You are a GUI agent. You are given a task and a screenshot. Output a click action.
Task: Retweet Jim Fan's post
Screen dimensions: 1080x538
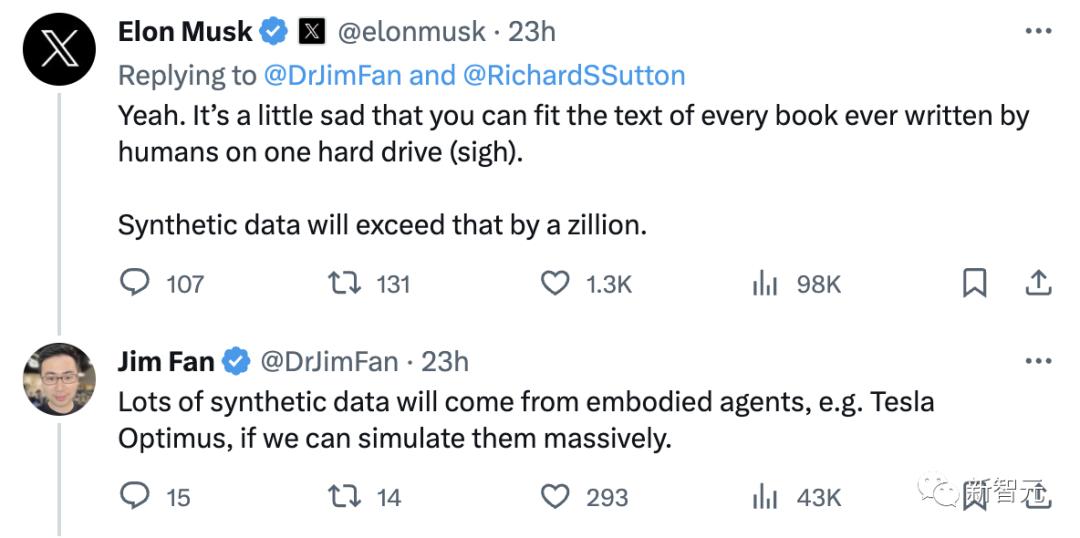[x=345, y=496]
